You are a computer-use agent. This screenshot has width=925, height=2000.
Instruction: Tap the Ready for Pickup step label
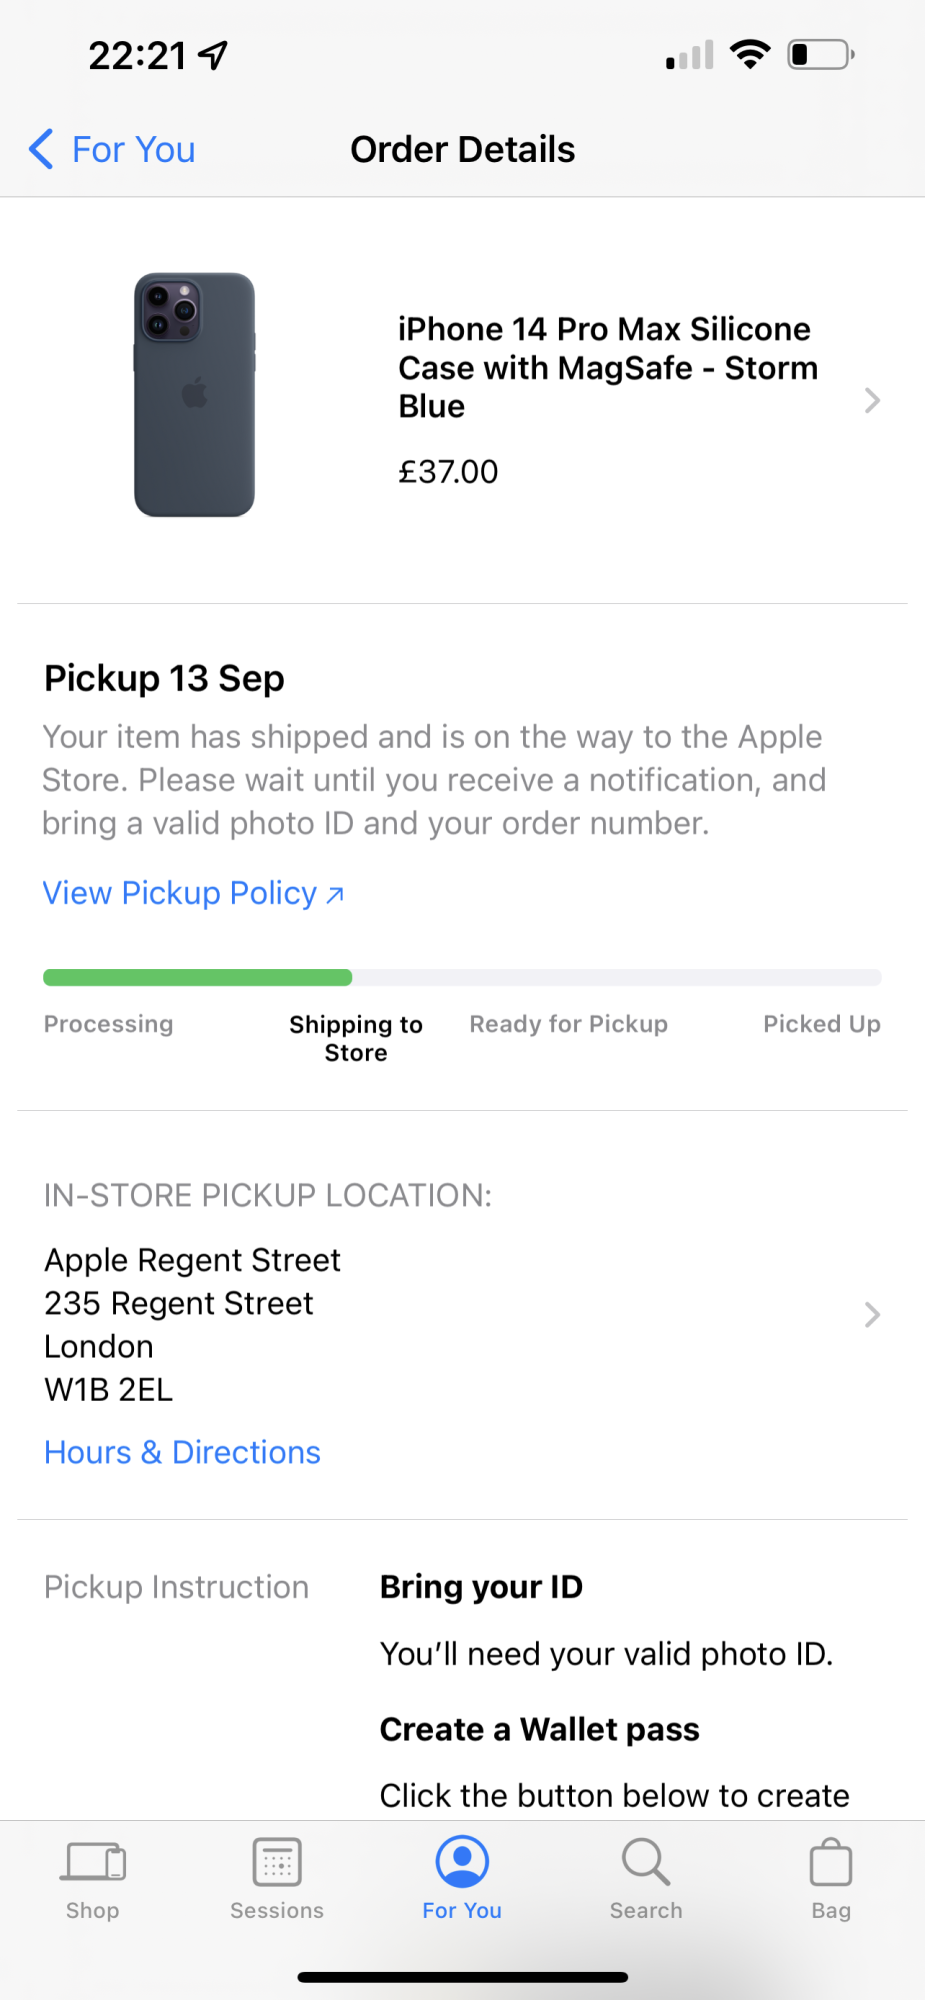(x=568, y=1024)
